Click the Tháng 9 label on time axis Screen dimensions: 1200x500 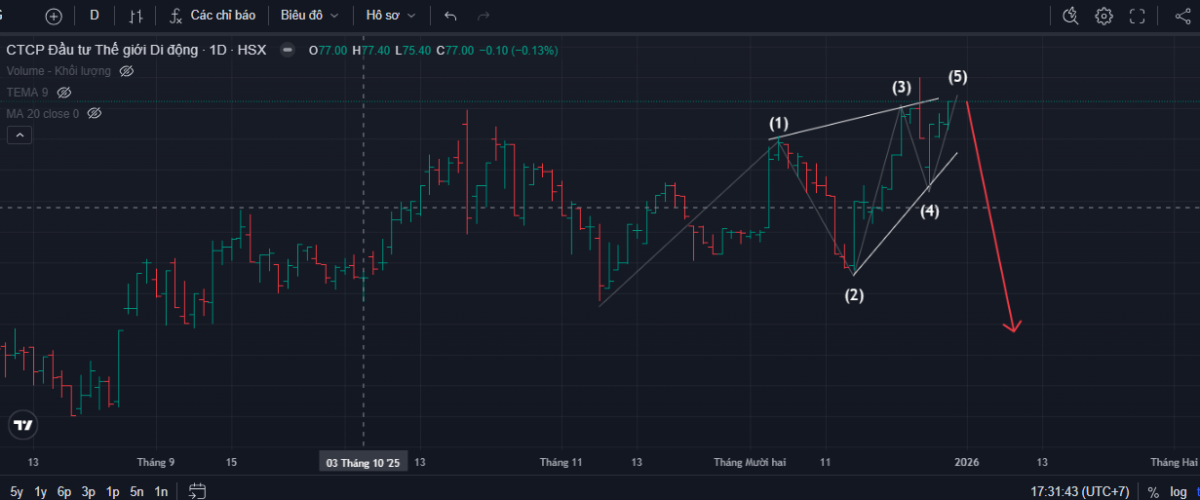click(x=156, y=462)
